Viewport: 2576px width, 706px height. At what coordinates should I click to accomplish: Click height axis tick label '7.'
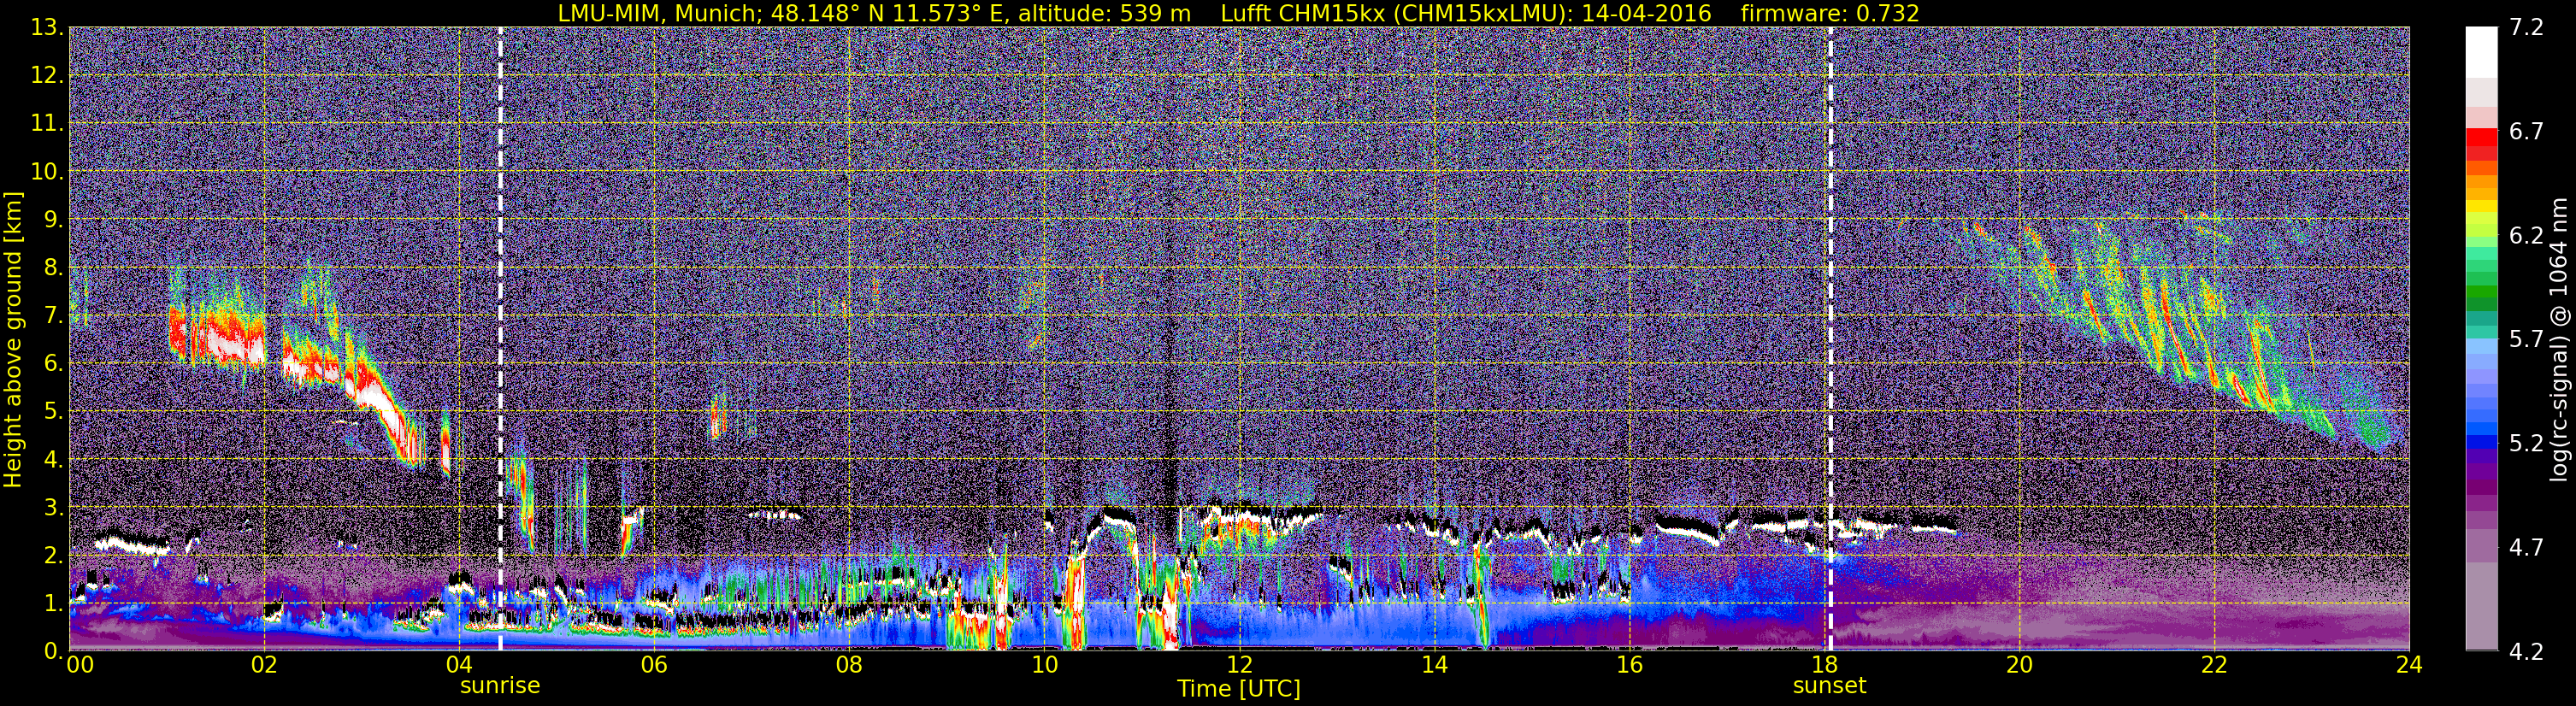coord(54,316)
